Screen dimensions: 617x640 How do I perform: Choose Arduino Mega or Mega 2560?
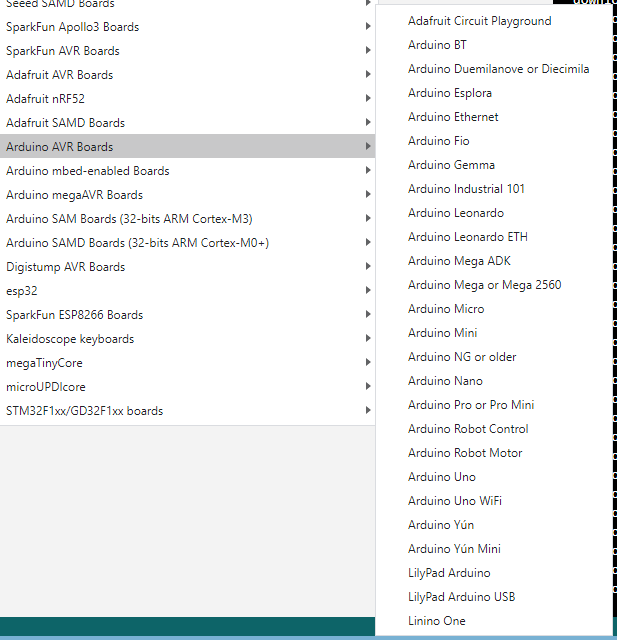tap(494, 285)
